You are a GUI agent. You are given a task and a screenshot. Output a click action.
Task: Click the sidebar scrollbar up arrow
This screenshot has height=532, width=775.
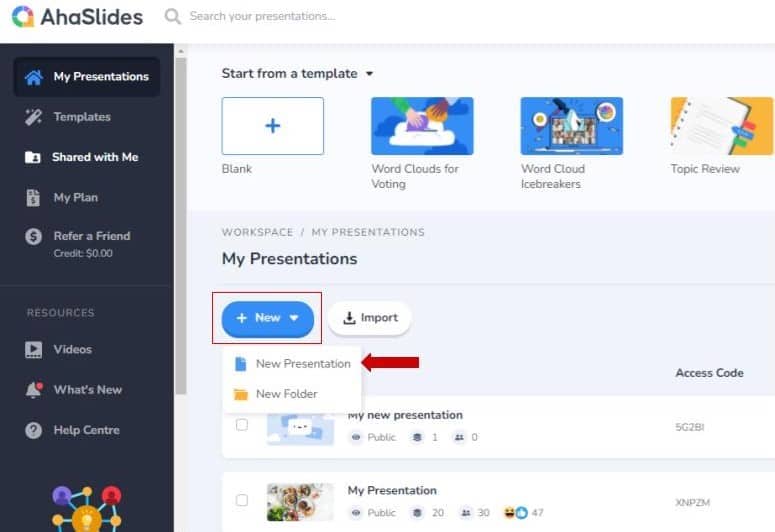(181, 51)
